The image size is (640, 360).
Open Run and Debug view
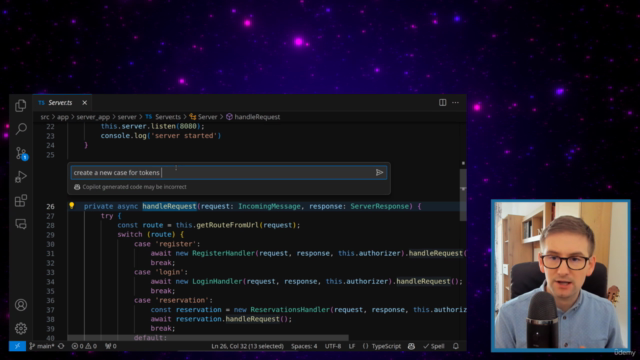coord(21,177)
